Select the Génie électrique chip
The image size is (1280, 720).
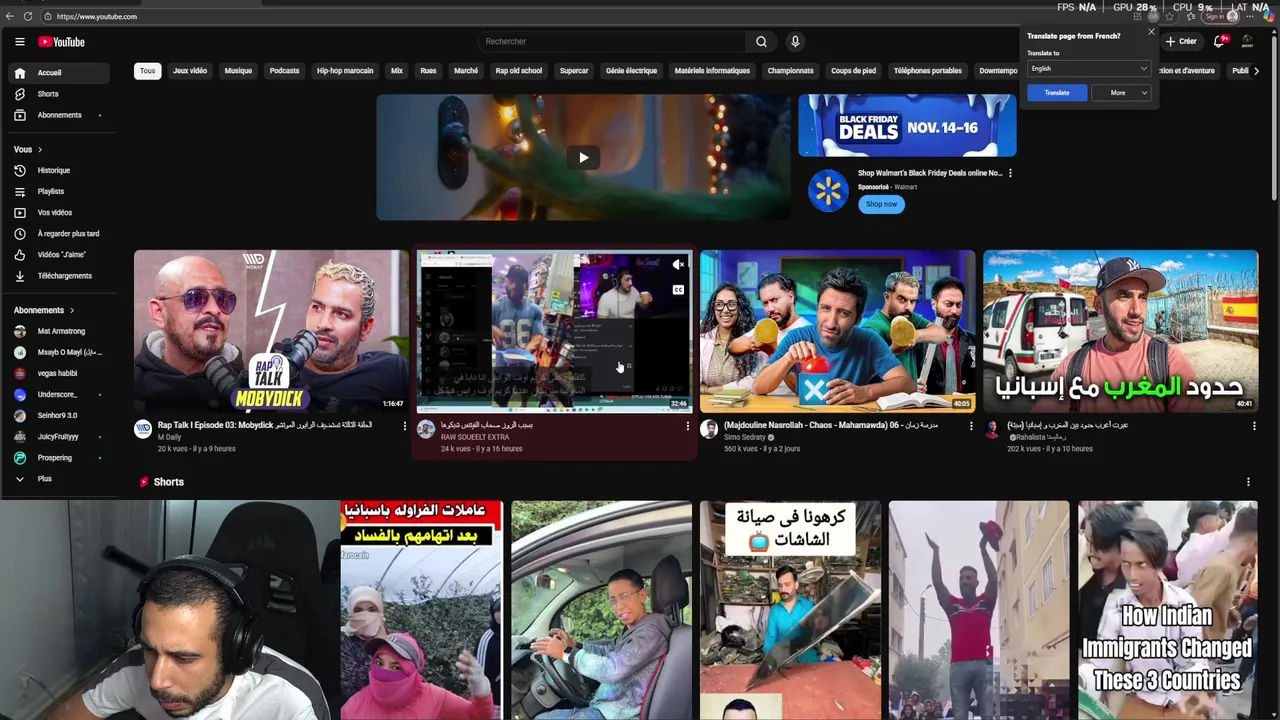click(x=631, y=71)
